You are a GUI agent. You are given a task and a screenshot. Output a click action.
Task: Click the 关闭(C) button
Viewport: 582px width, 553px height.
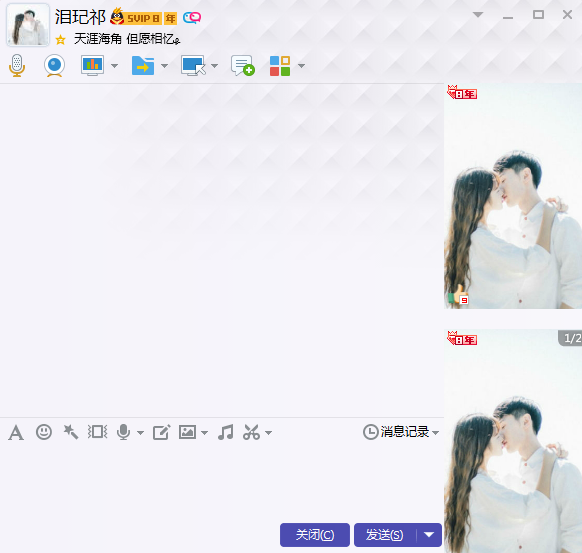point(315,535)
